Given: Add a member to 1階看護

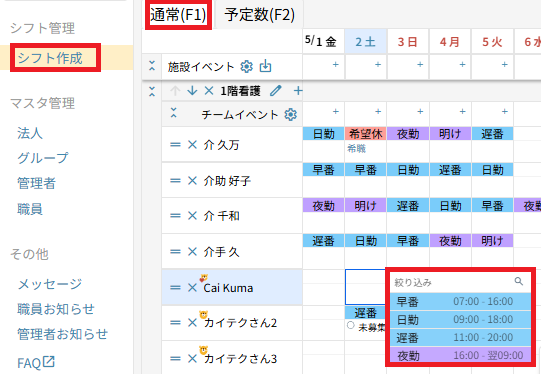Looking at the screenshot, I should (x=298, y=91).
